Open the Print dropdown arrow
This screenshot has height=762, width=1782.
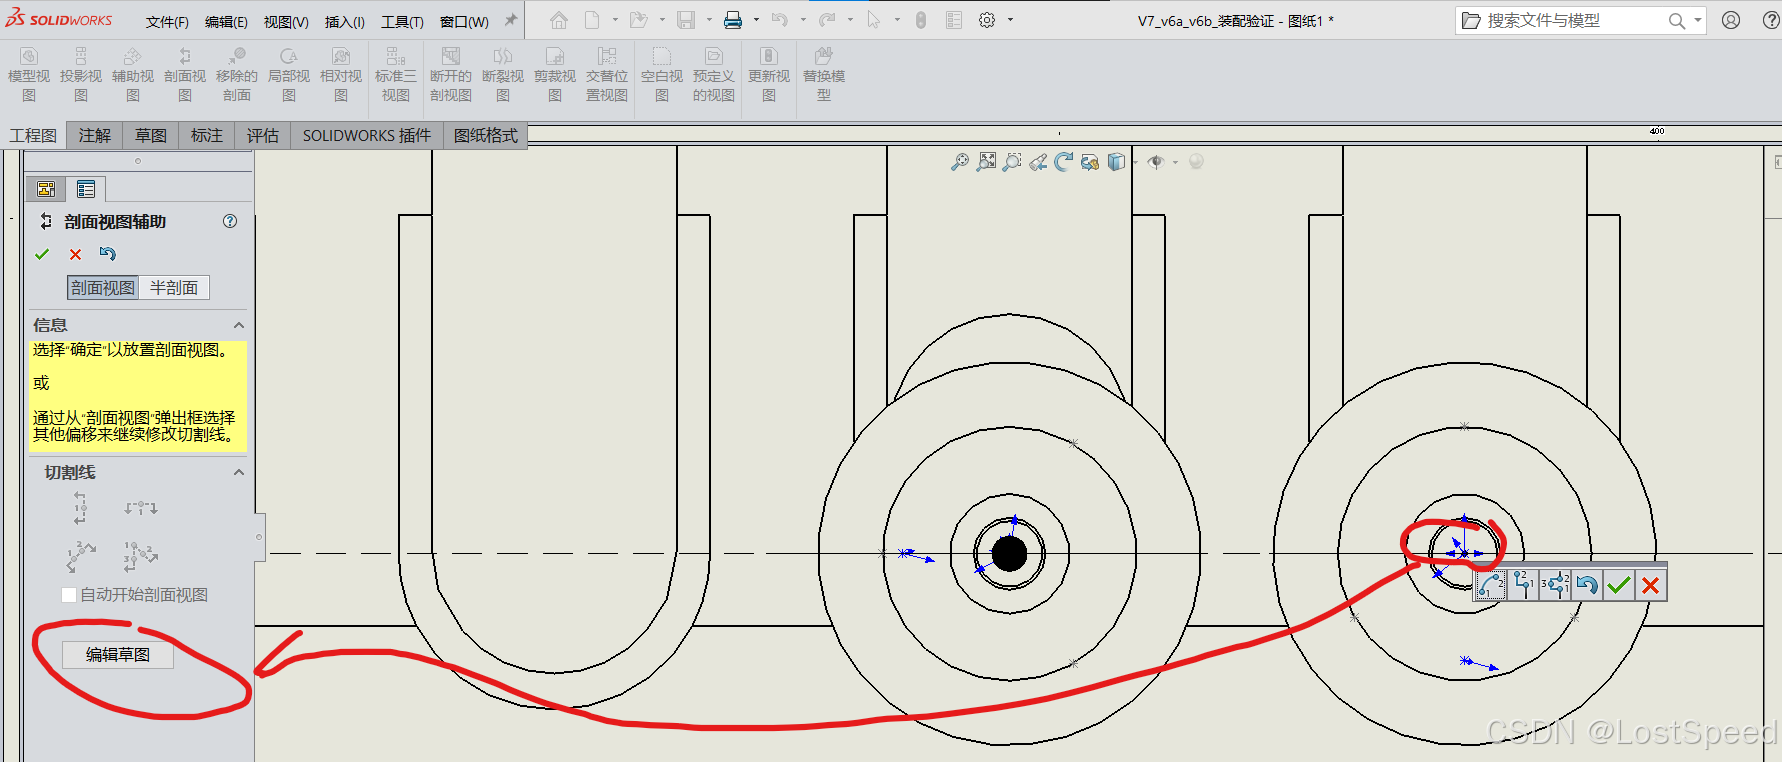pos(756,20)
